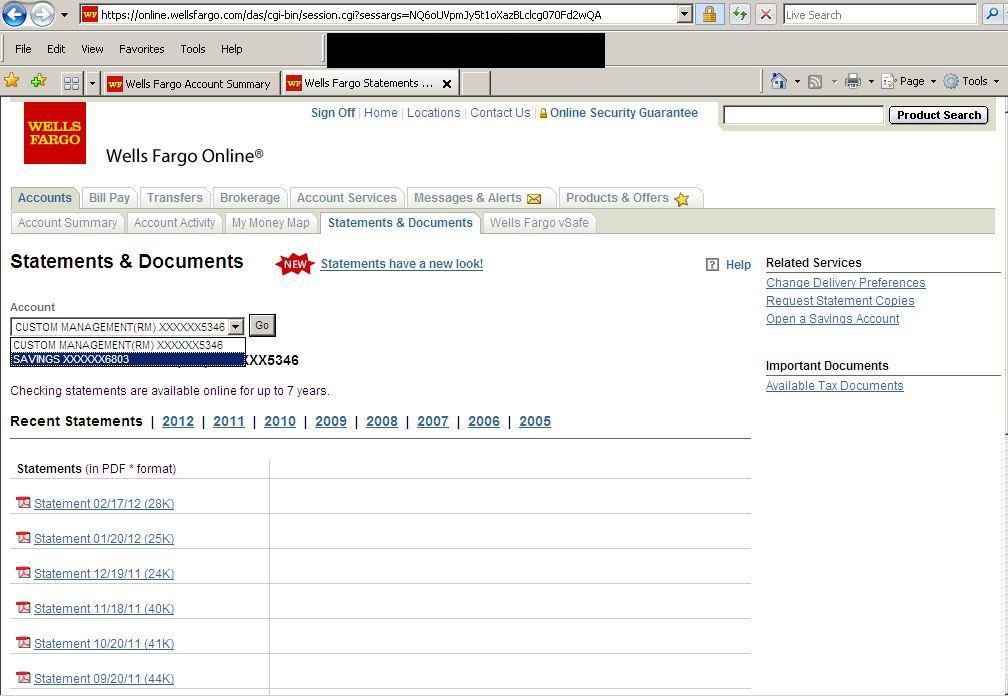The height and width of the screenshot is (696, 1008).
Task: Open Request Statement Copies link
Action: pyautogui.click(x=840, y=301)
